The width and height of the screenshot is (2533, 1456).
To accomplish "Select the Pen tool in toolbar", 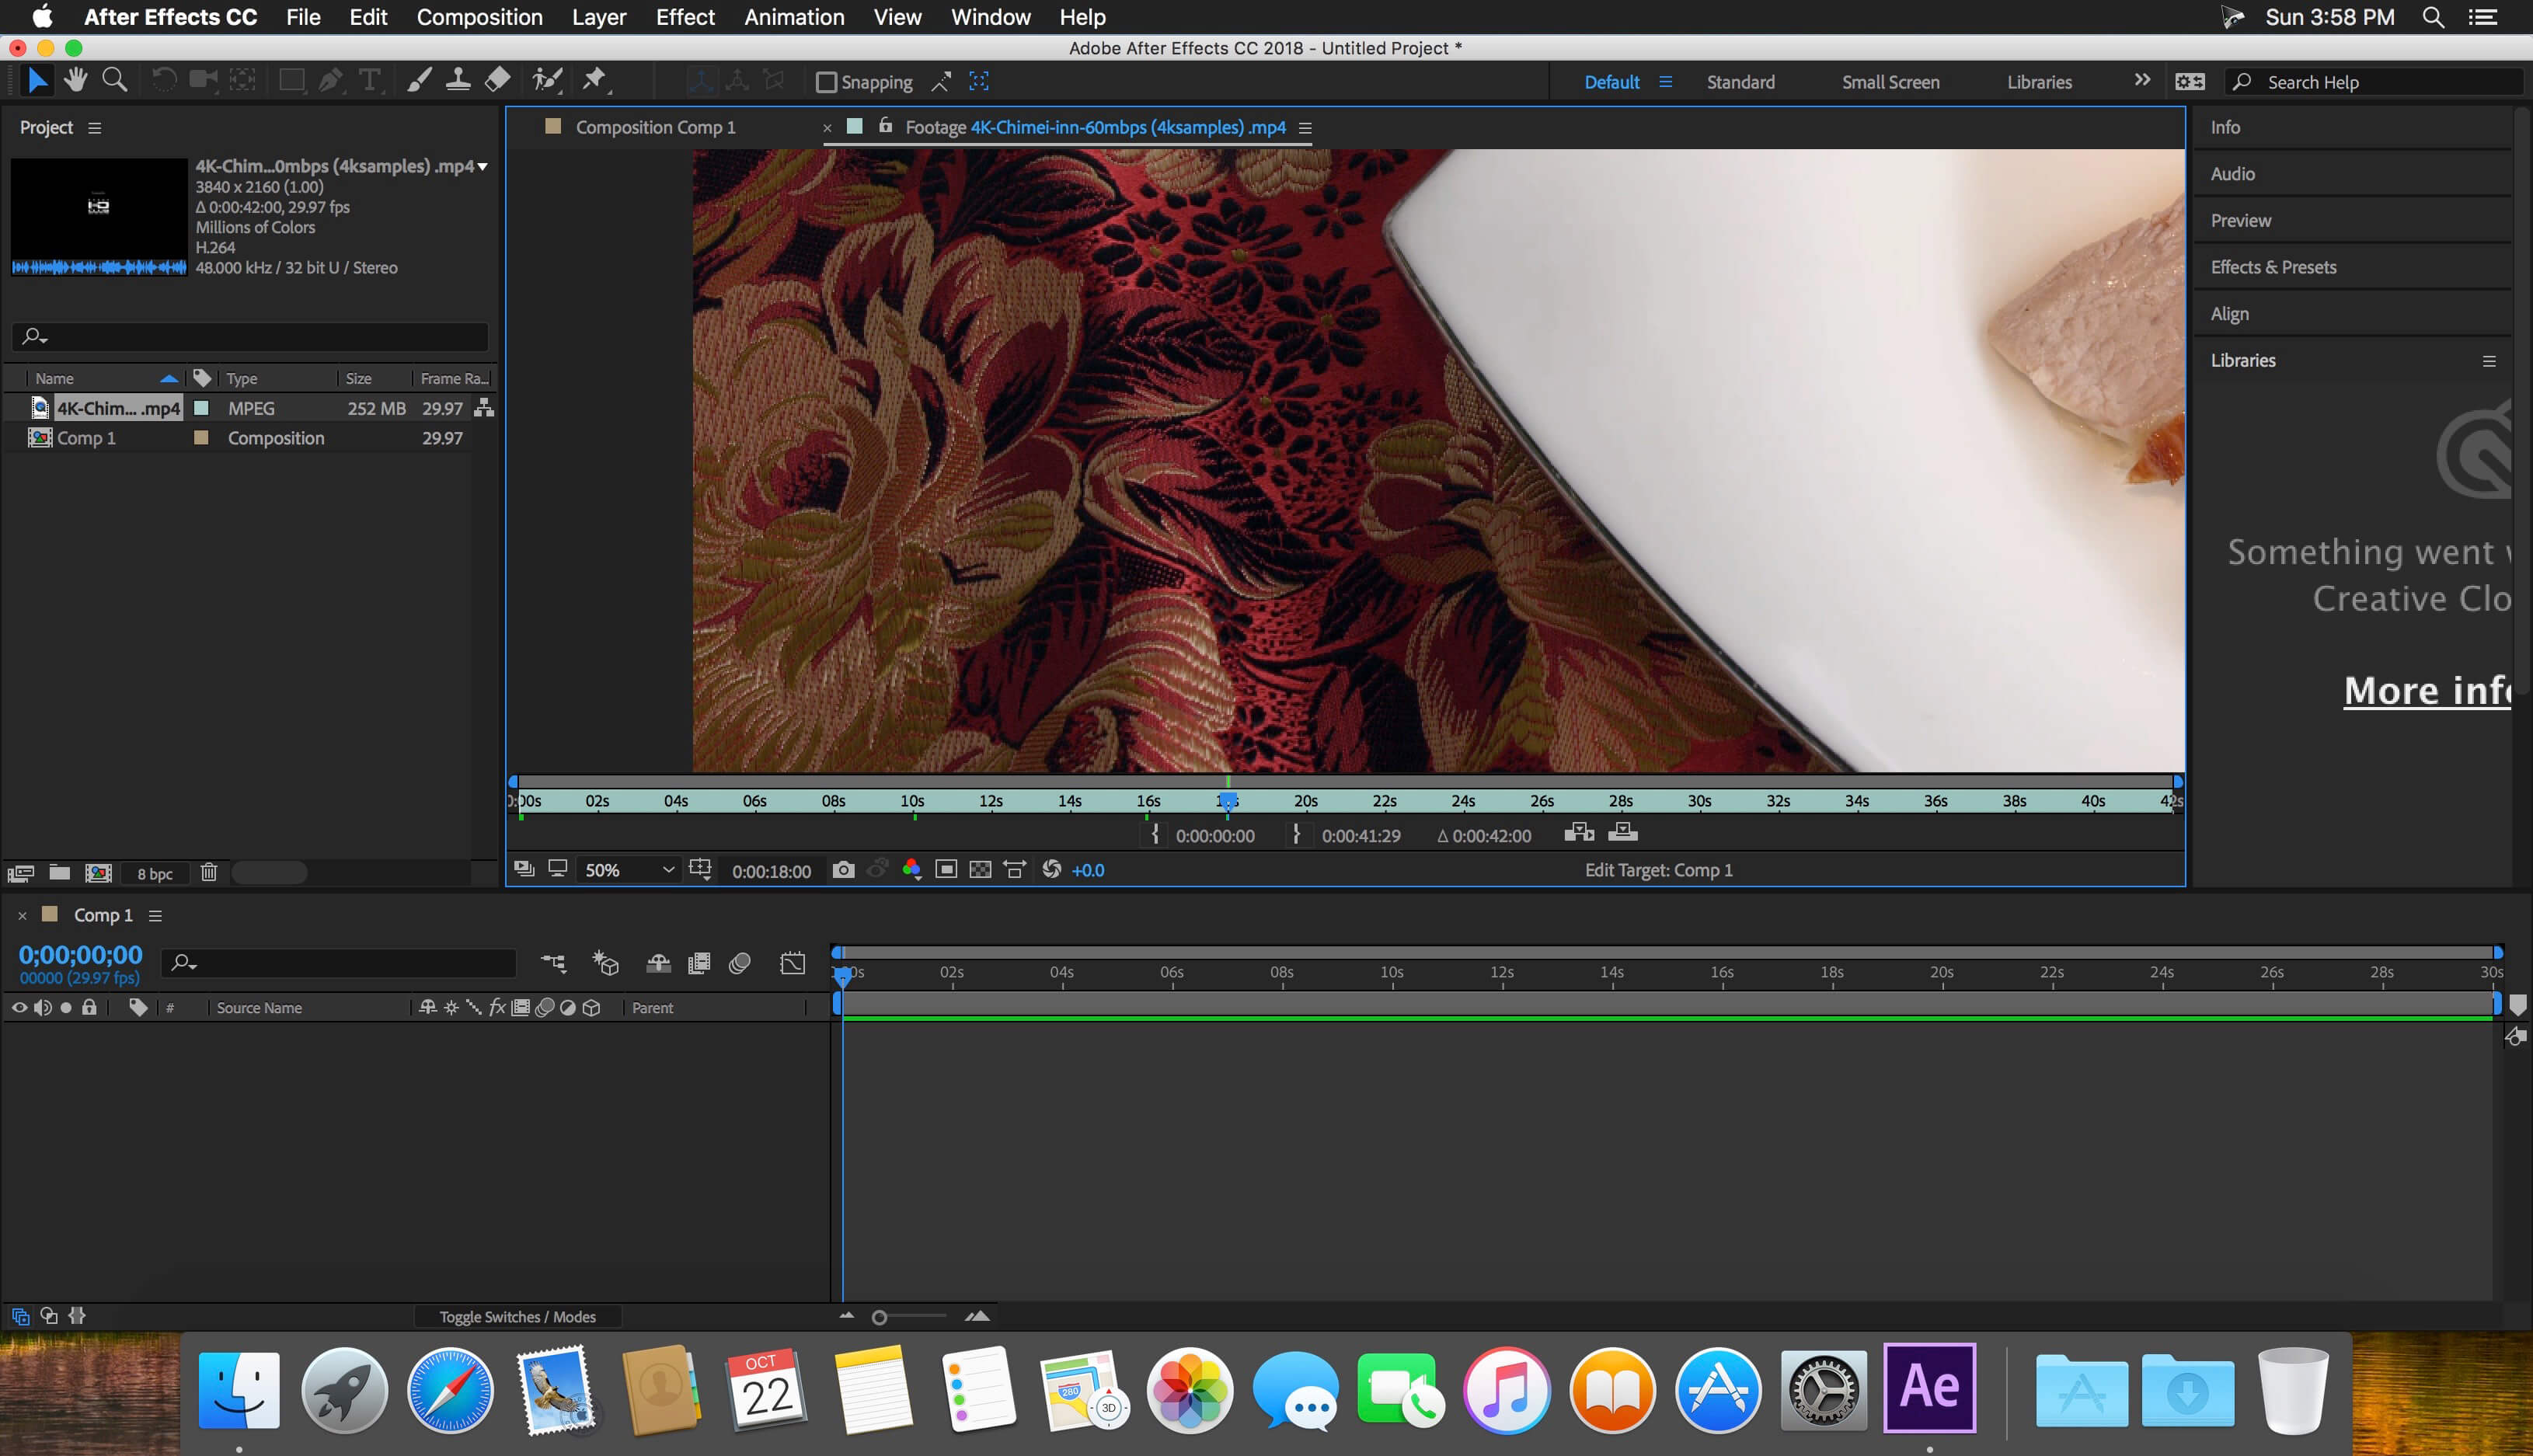I will pos(327,82).
